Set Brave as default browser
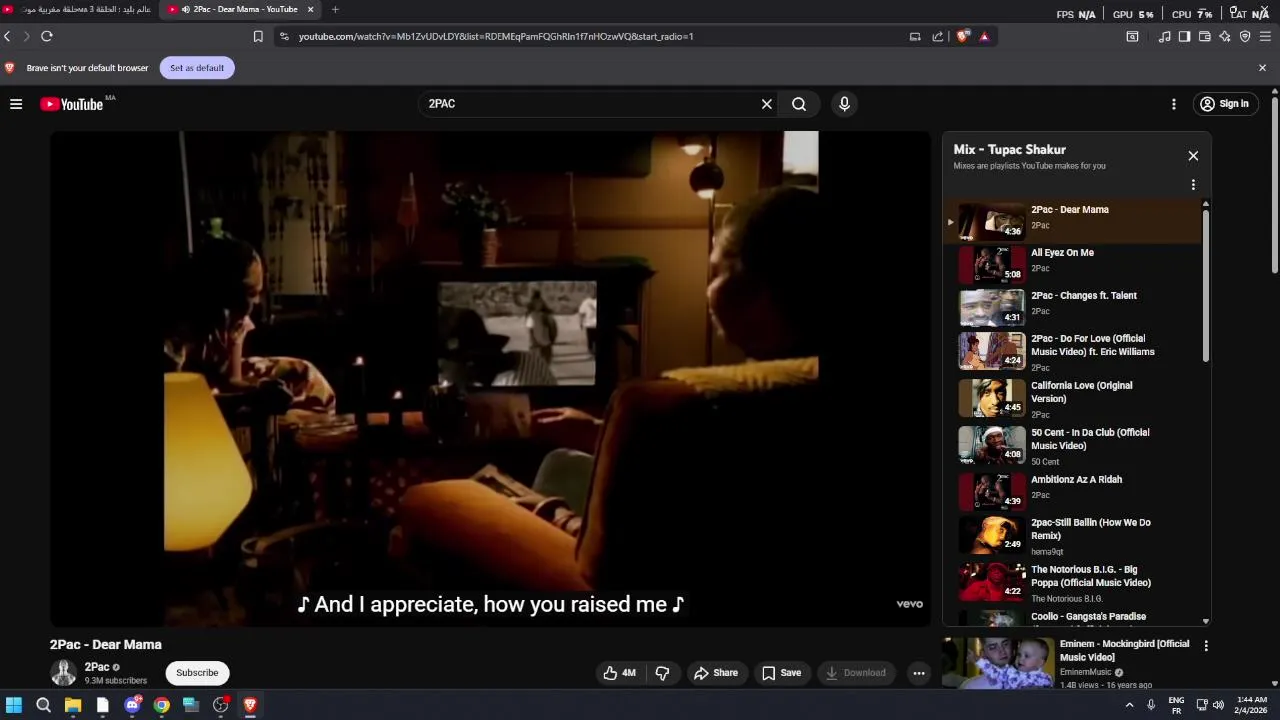 197,68
